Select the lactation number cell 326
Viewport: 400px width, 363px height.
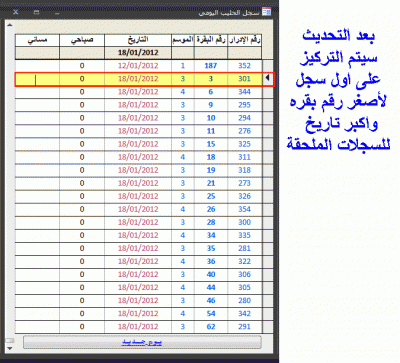(244, 196)
